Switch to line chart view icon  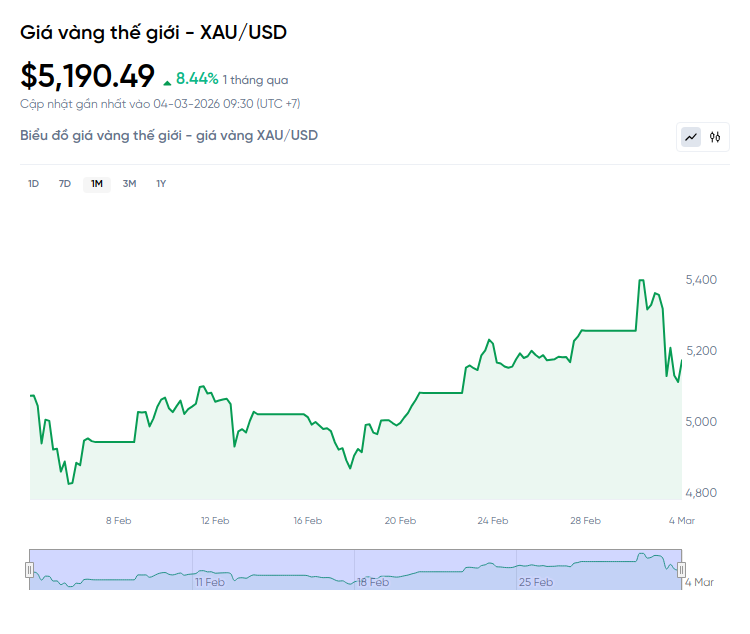point(691,137)
